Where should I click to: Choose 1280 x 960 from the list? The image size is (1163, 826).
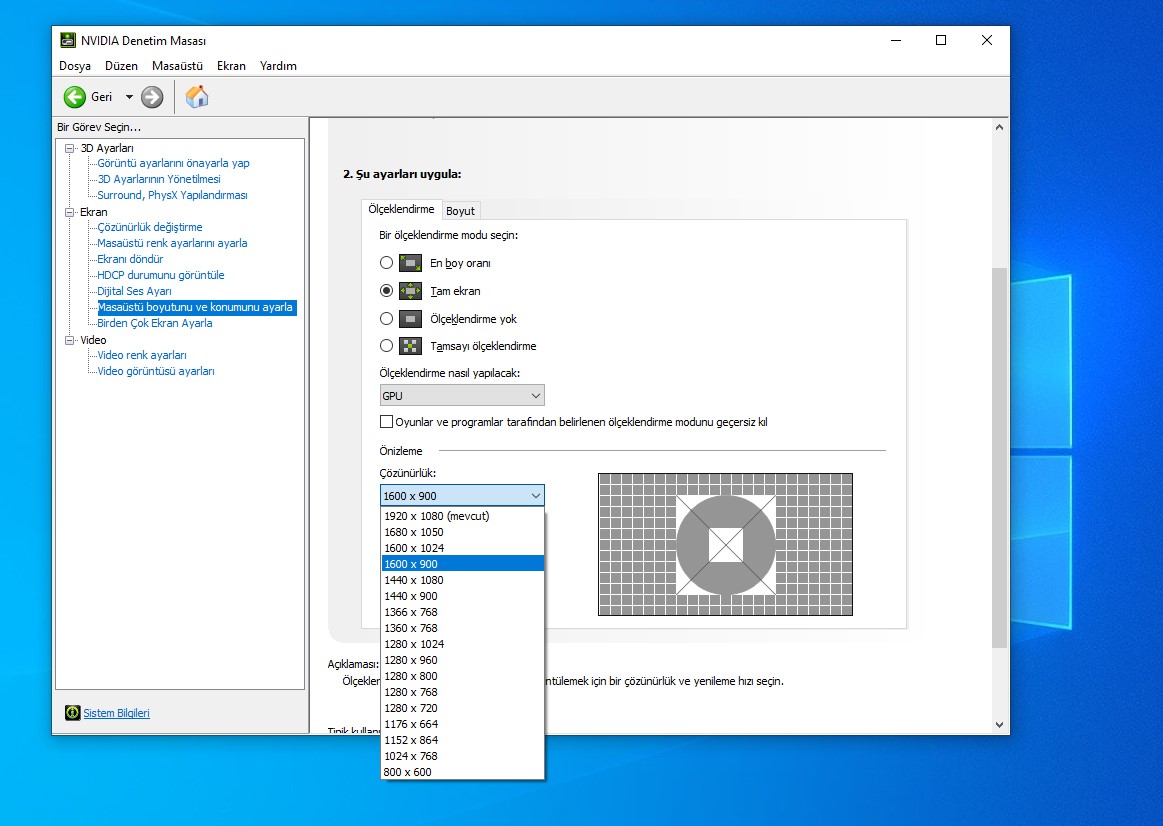point(463,660)
